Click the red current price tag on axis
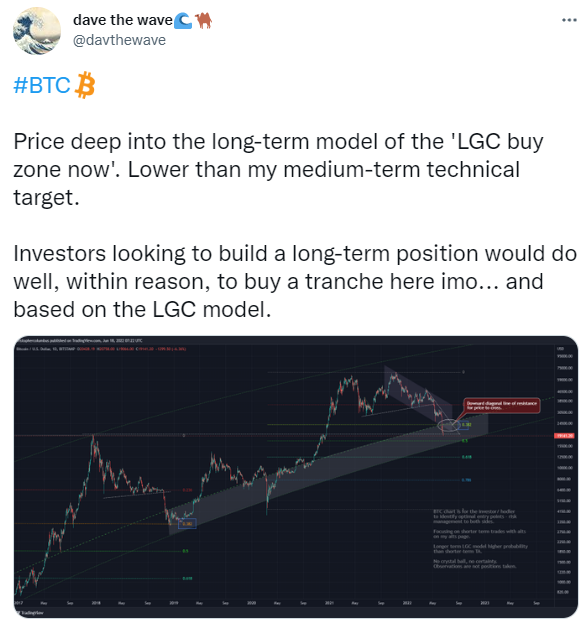Viewport: 585px width, 624px height. pos(564,436)
